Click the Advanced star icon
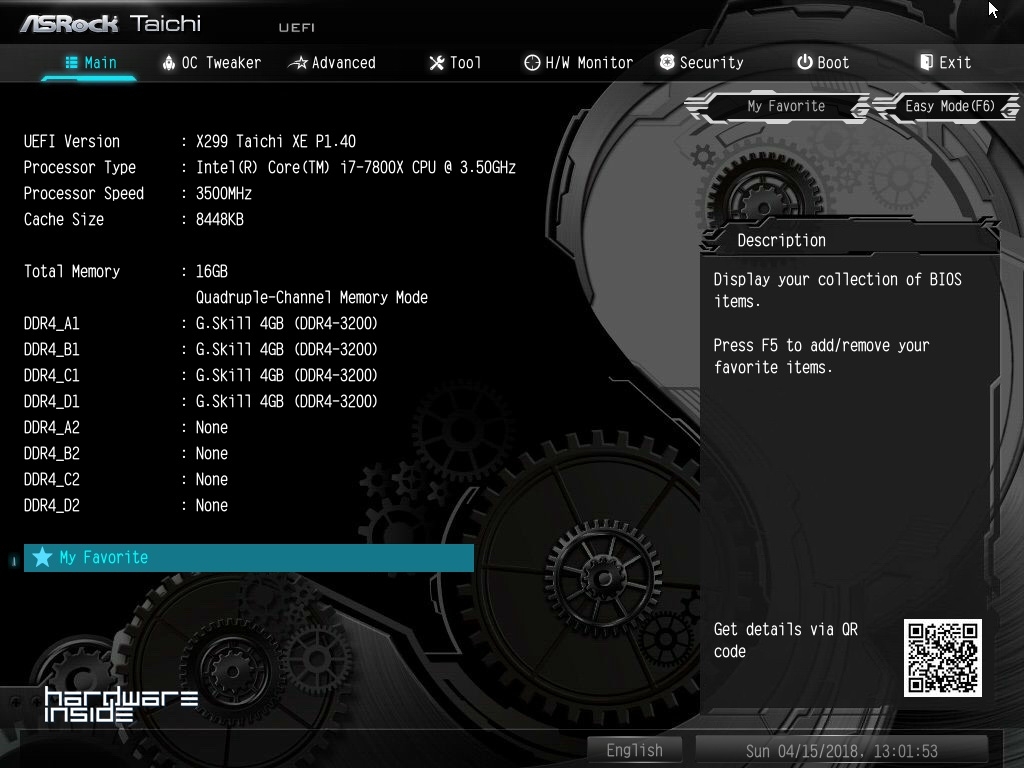Viewport: 1024px width, 768px height. tap(298, 63)
